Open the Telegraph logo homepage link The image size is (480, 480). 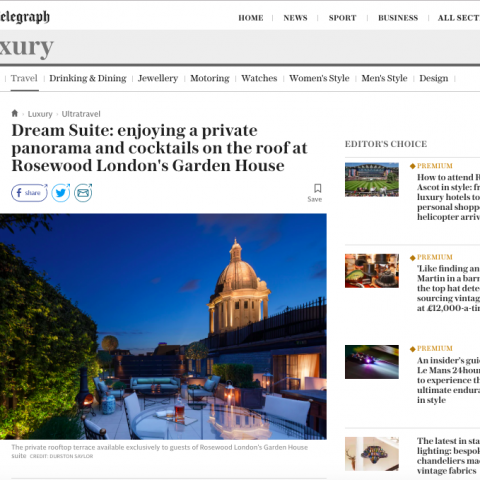pos(25,17)
